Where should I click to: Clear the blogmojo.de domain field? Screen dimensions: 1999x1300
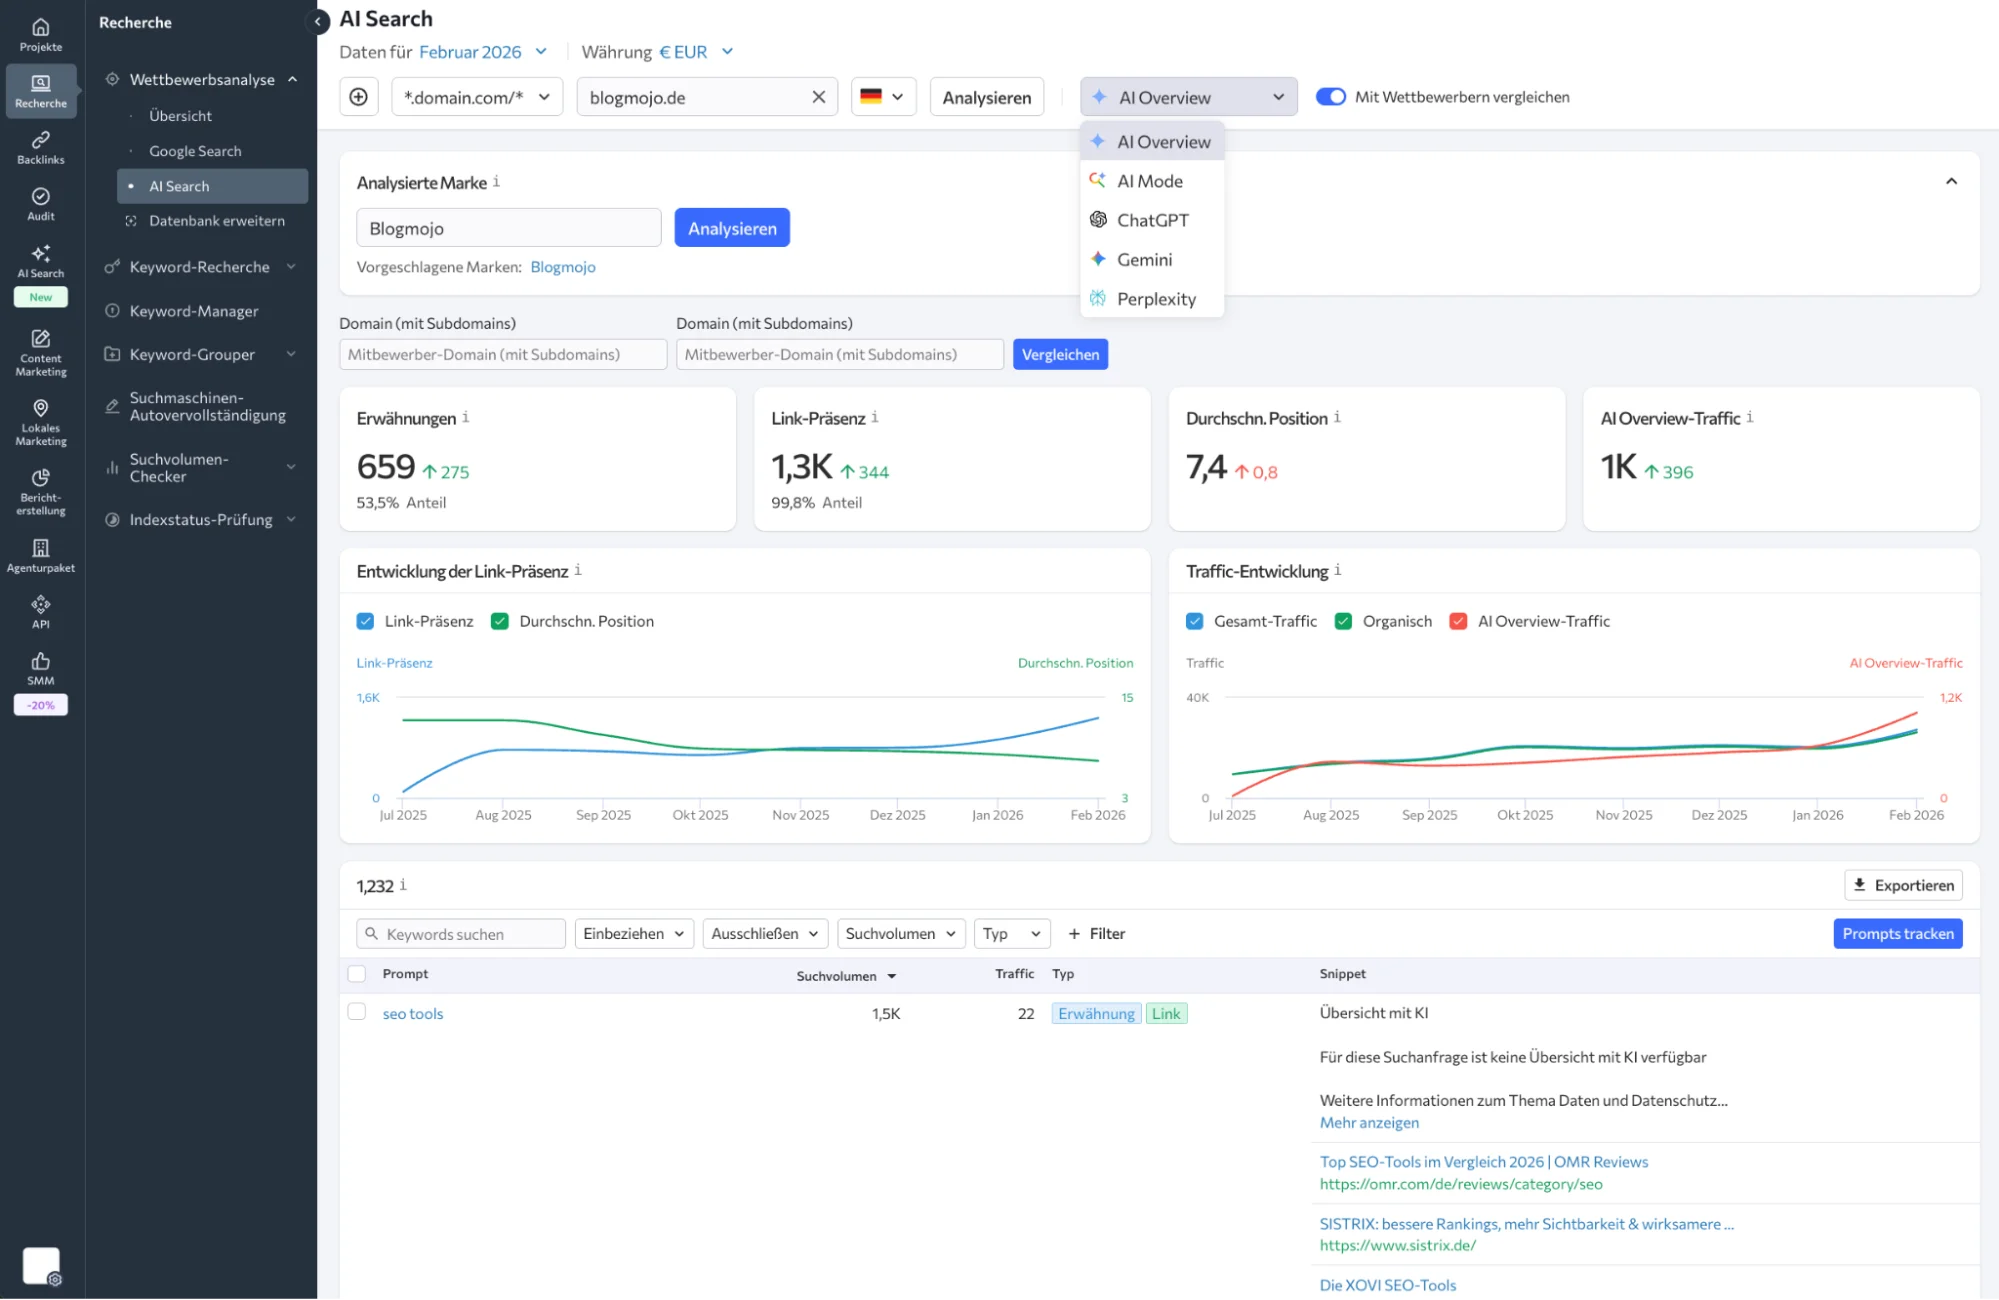tap(818, 97)
